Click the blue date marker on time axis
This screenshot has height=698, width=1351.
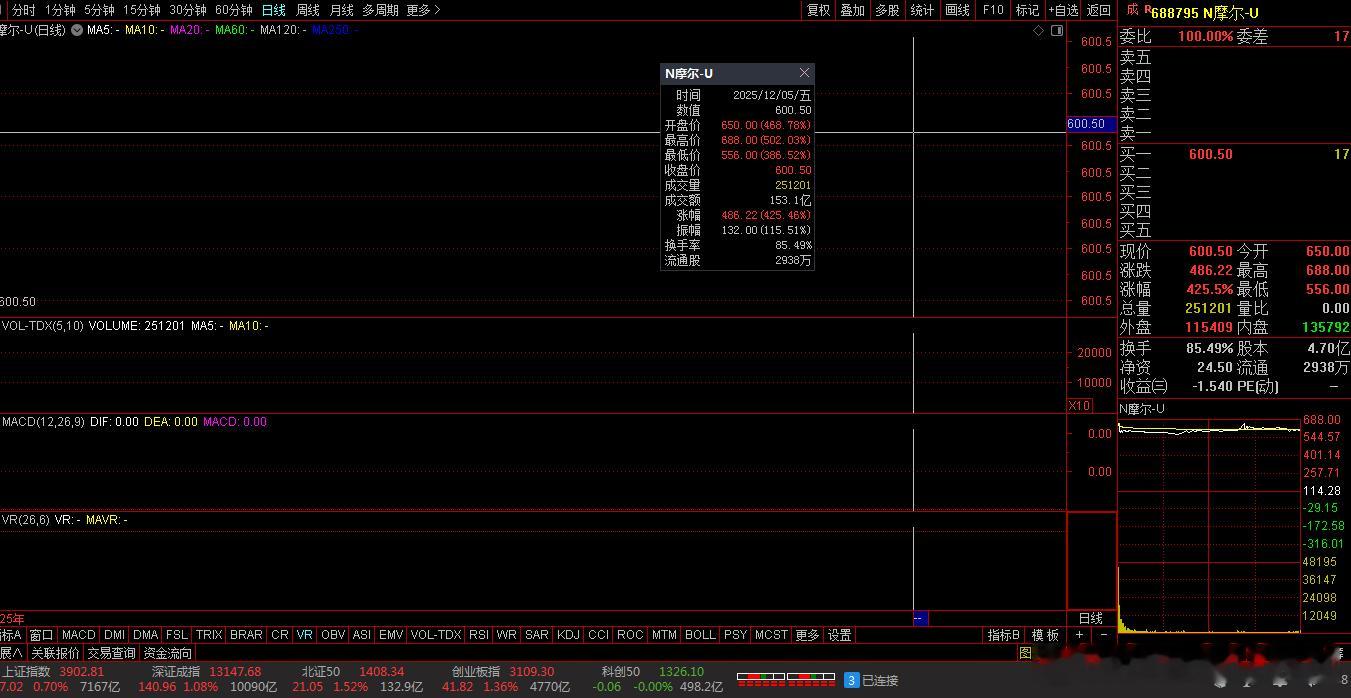(x=921, y=619)
